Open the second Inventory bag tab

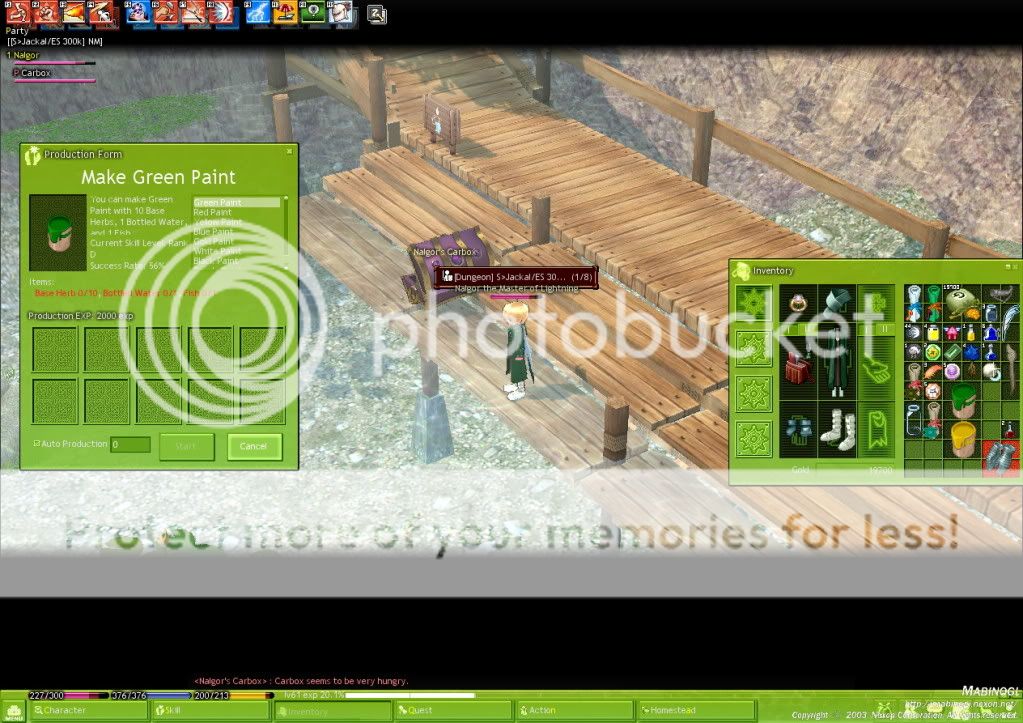pos(754,348)
